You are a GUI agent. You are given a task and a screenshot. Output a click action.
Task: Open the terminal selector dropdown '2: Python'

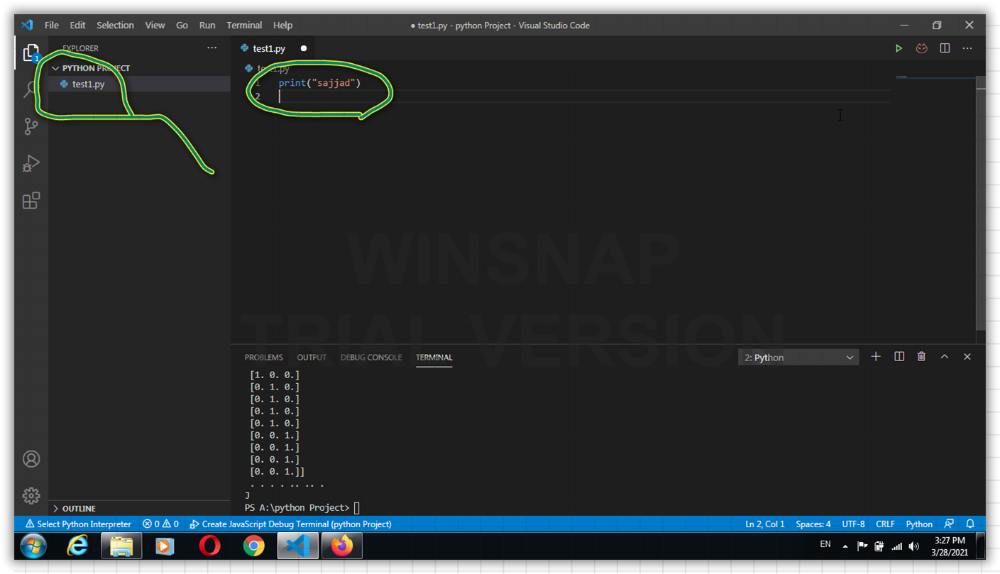[x=798, y=357]
